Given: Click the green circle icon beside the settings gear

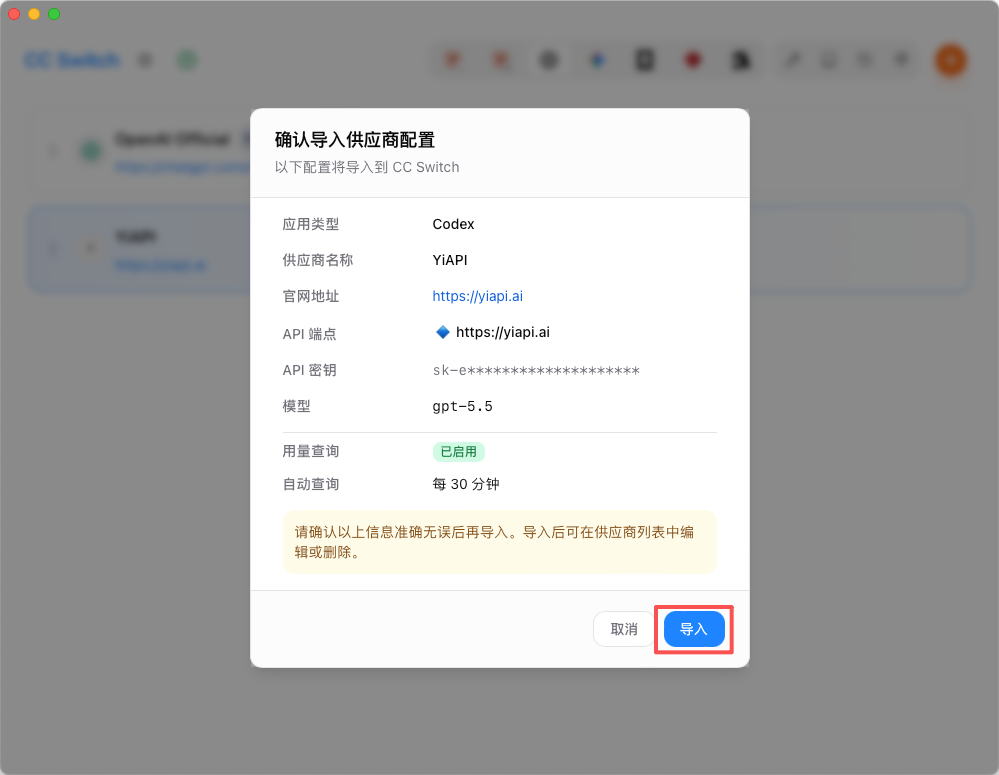Looking at the screenshot, I should (x=187, y=61).
